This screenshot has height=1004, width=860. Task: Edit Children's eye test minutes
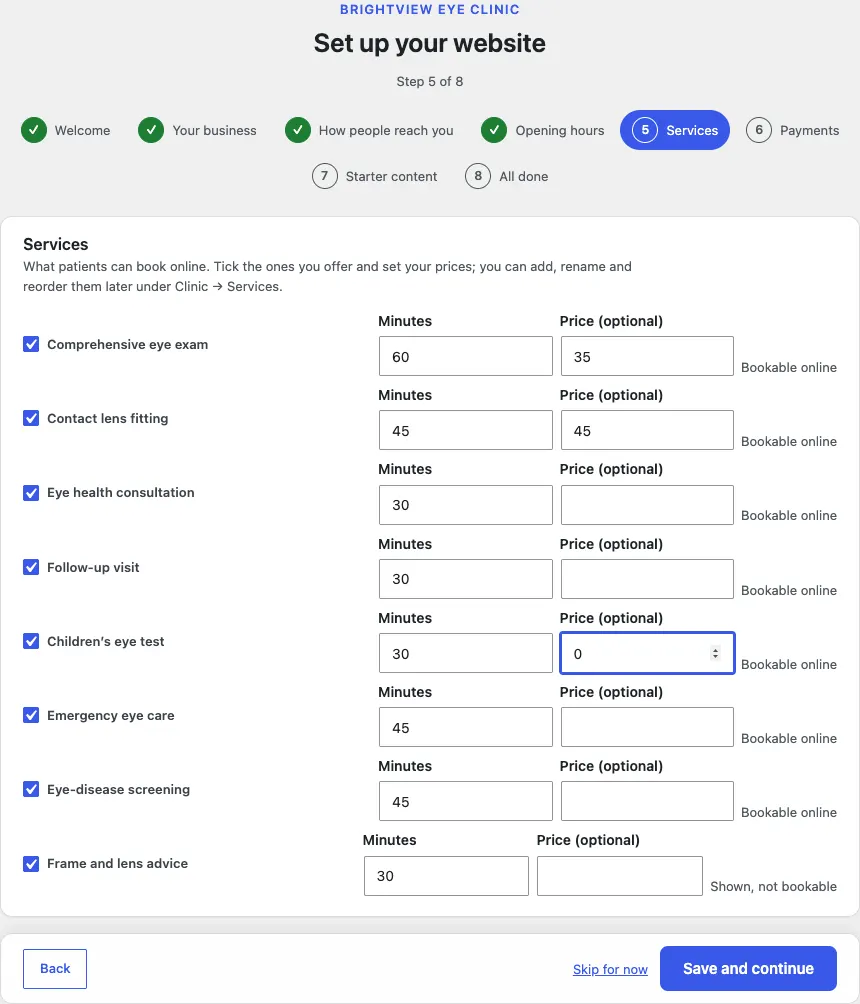(466, 653)
